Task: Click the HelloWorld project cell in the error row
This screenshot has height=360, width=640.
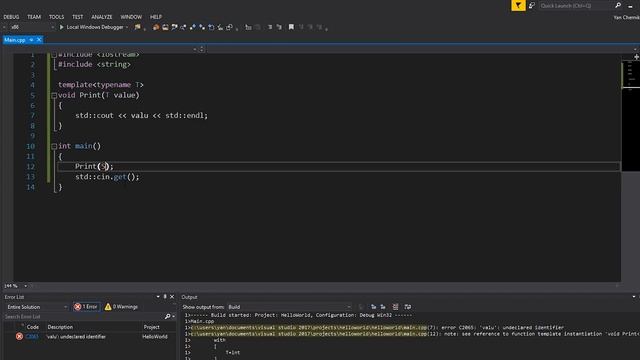Action: pos(155,337)
